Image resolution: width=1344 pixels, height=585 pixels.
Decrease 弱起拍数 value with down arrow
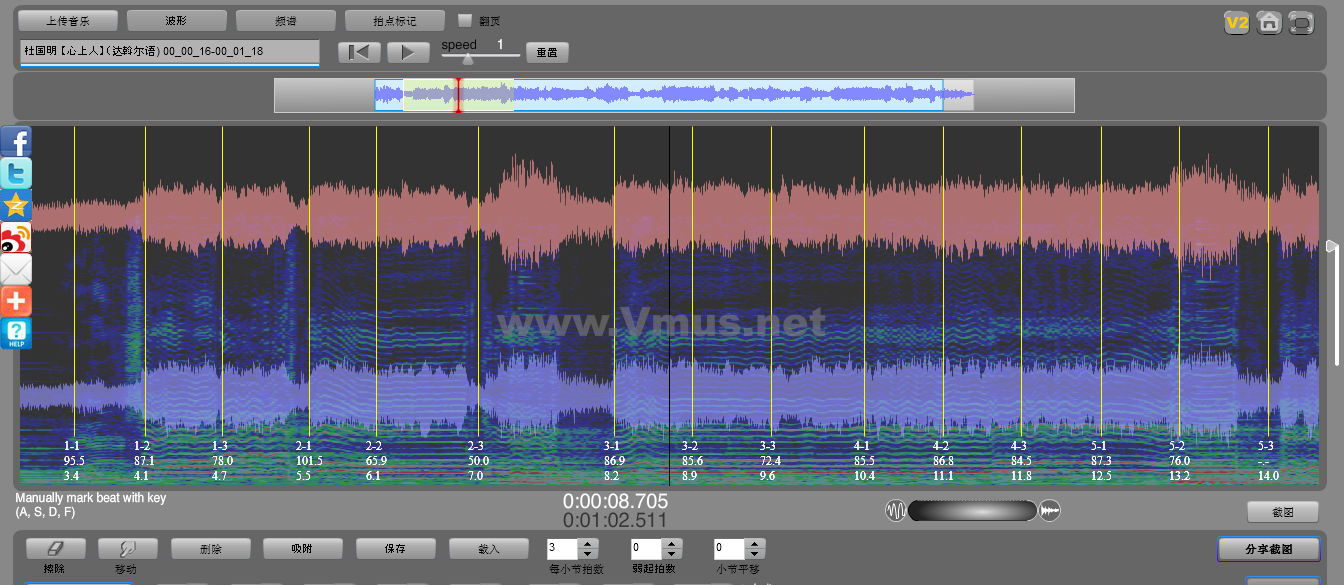672,554
